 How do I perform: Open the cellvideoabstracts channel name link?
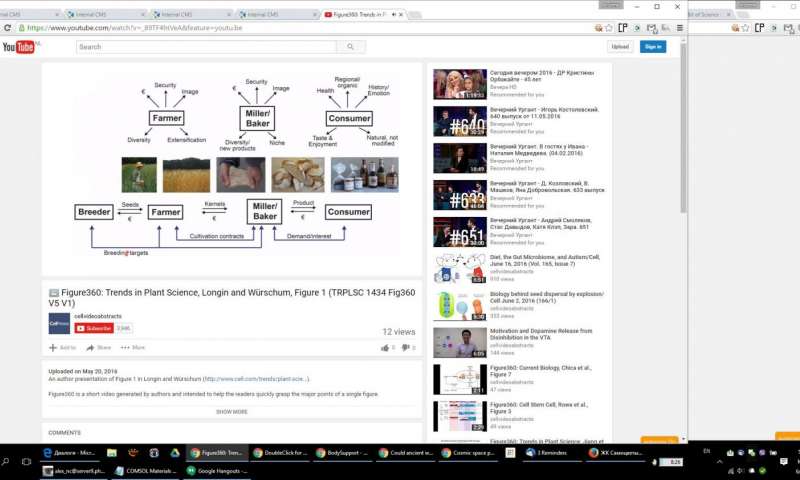[98, 316]
